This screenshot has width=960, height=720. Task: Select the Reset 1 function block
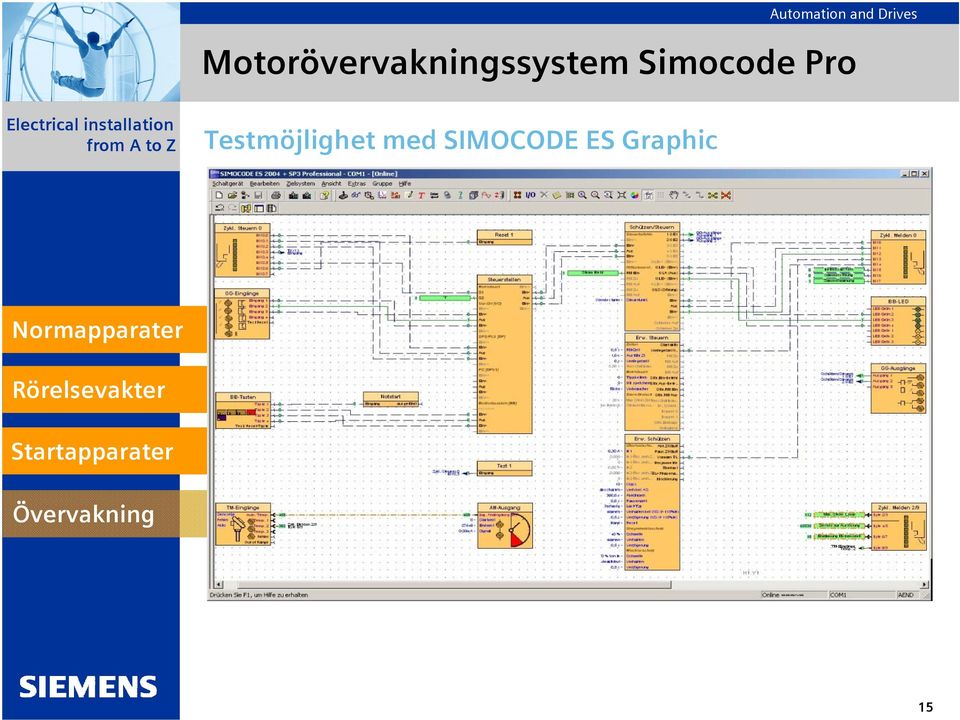[x=504, y=238]
